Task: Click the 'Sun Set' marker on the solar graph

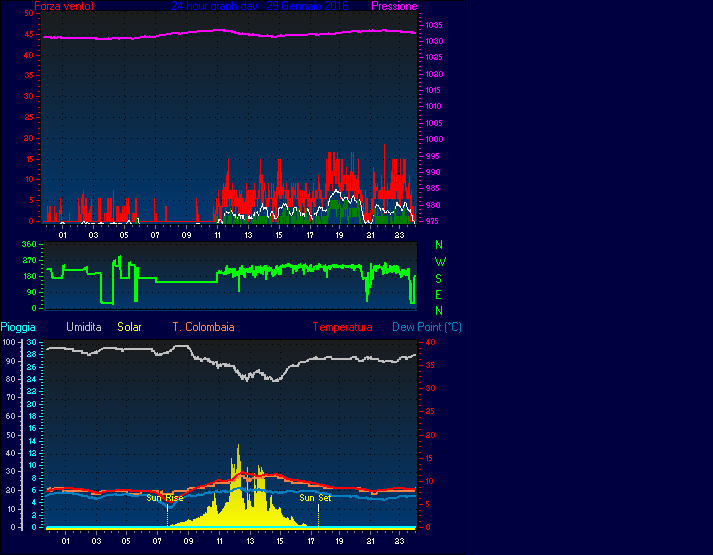Action: (315, 497)
